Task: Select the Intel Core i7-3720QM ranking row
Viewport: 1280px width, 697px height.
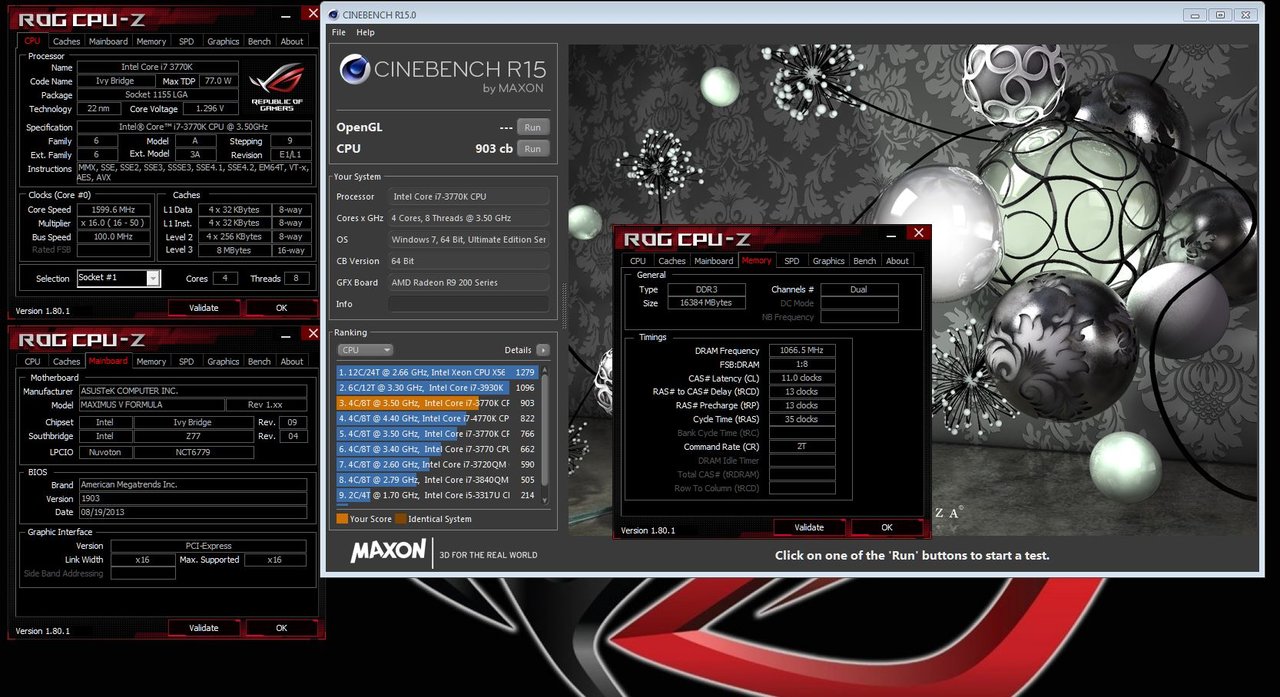Action: (437, 464)
